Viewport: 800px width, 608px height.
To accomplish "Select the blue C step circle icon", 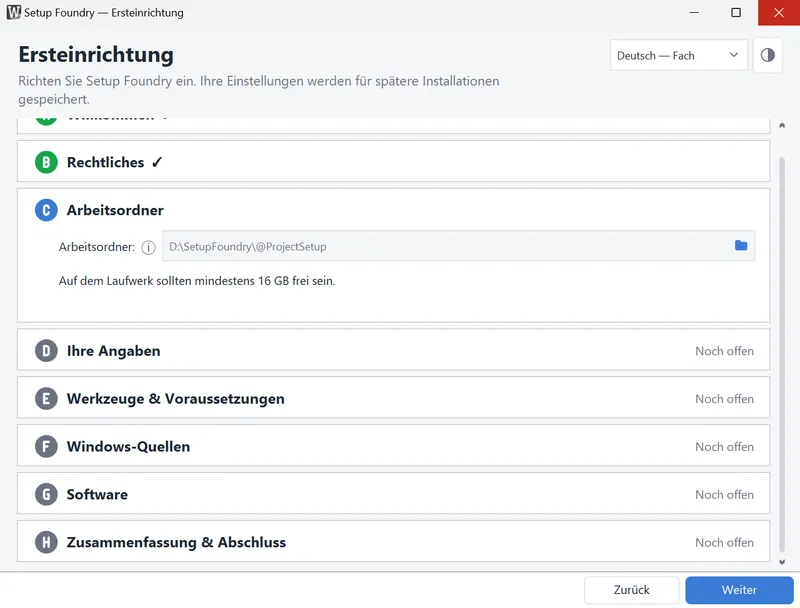I will coord(46,210).
